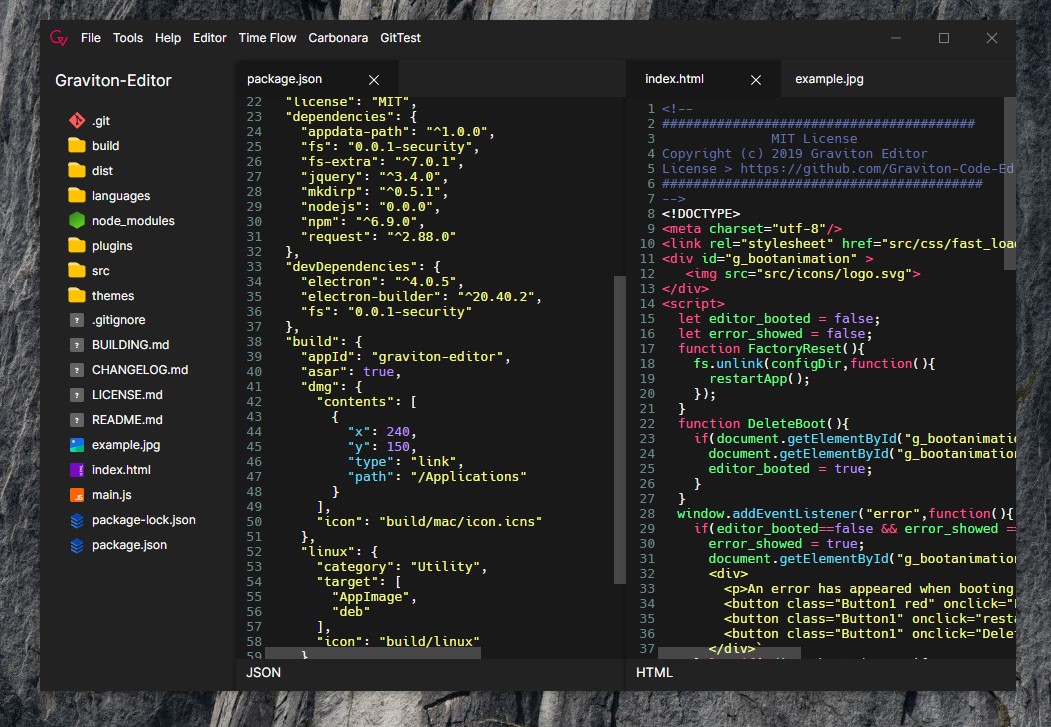Expand the themes folder
This screenshot has width=1051, height=727.
(76, 295)
